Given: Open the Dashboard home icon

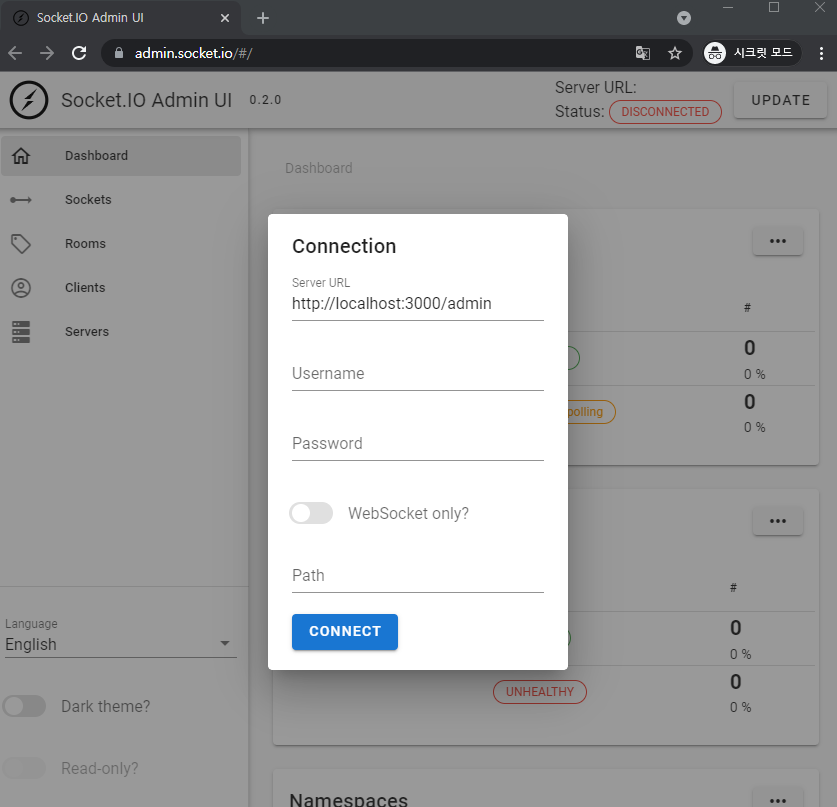Looking at the screenshot, I should tap(21, 156).
